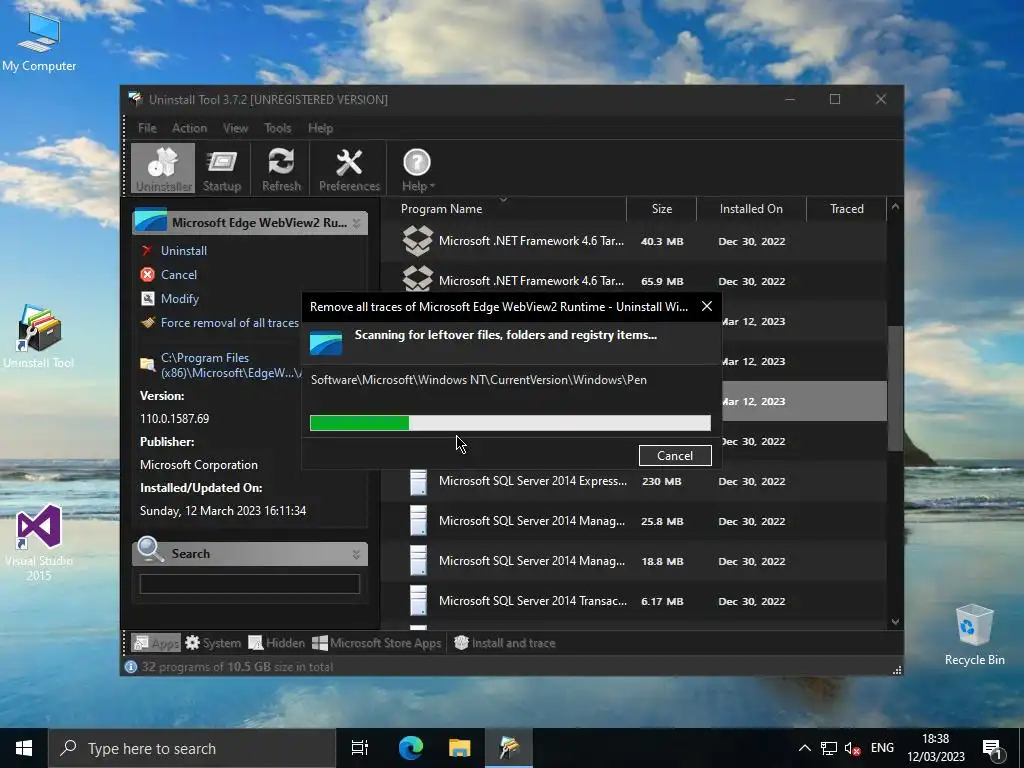This screenshot has height=768, width=1024.
Task: Click the SQL Server 2014 Express program icon
Action: [418, 482]
